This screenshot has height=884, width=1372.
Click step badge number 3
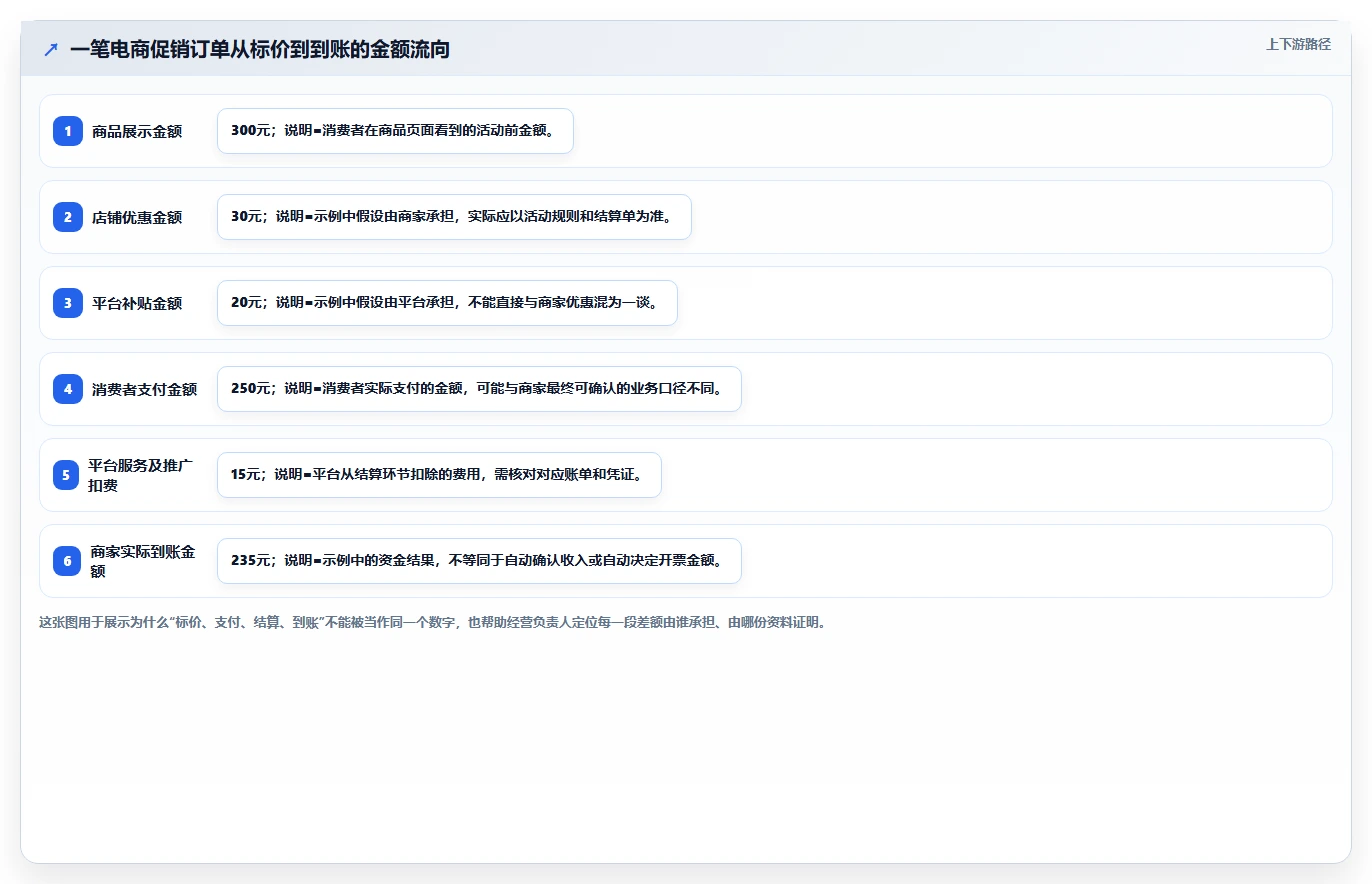68,303
